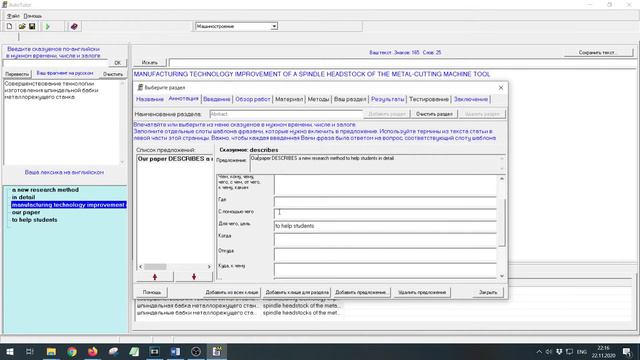640x360 pixels.
Task: Click the Откуда input field
Action: [x=385, y=254]
